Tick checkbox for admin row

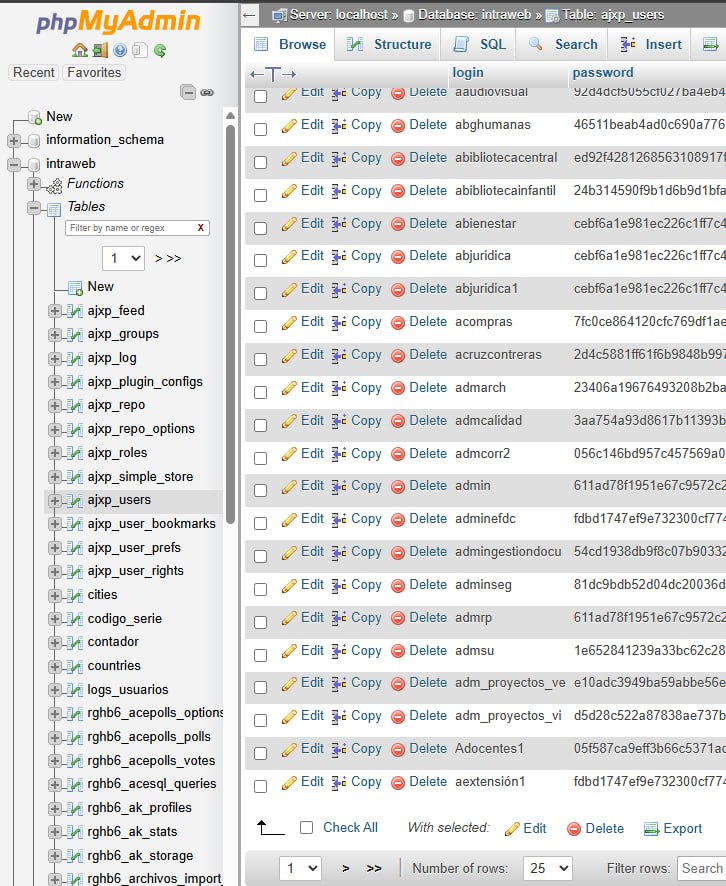[260, 490]
